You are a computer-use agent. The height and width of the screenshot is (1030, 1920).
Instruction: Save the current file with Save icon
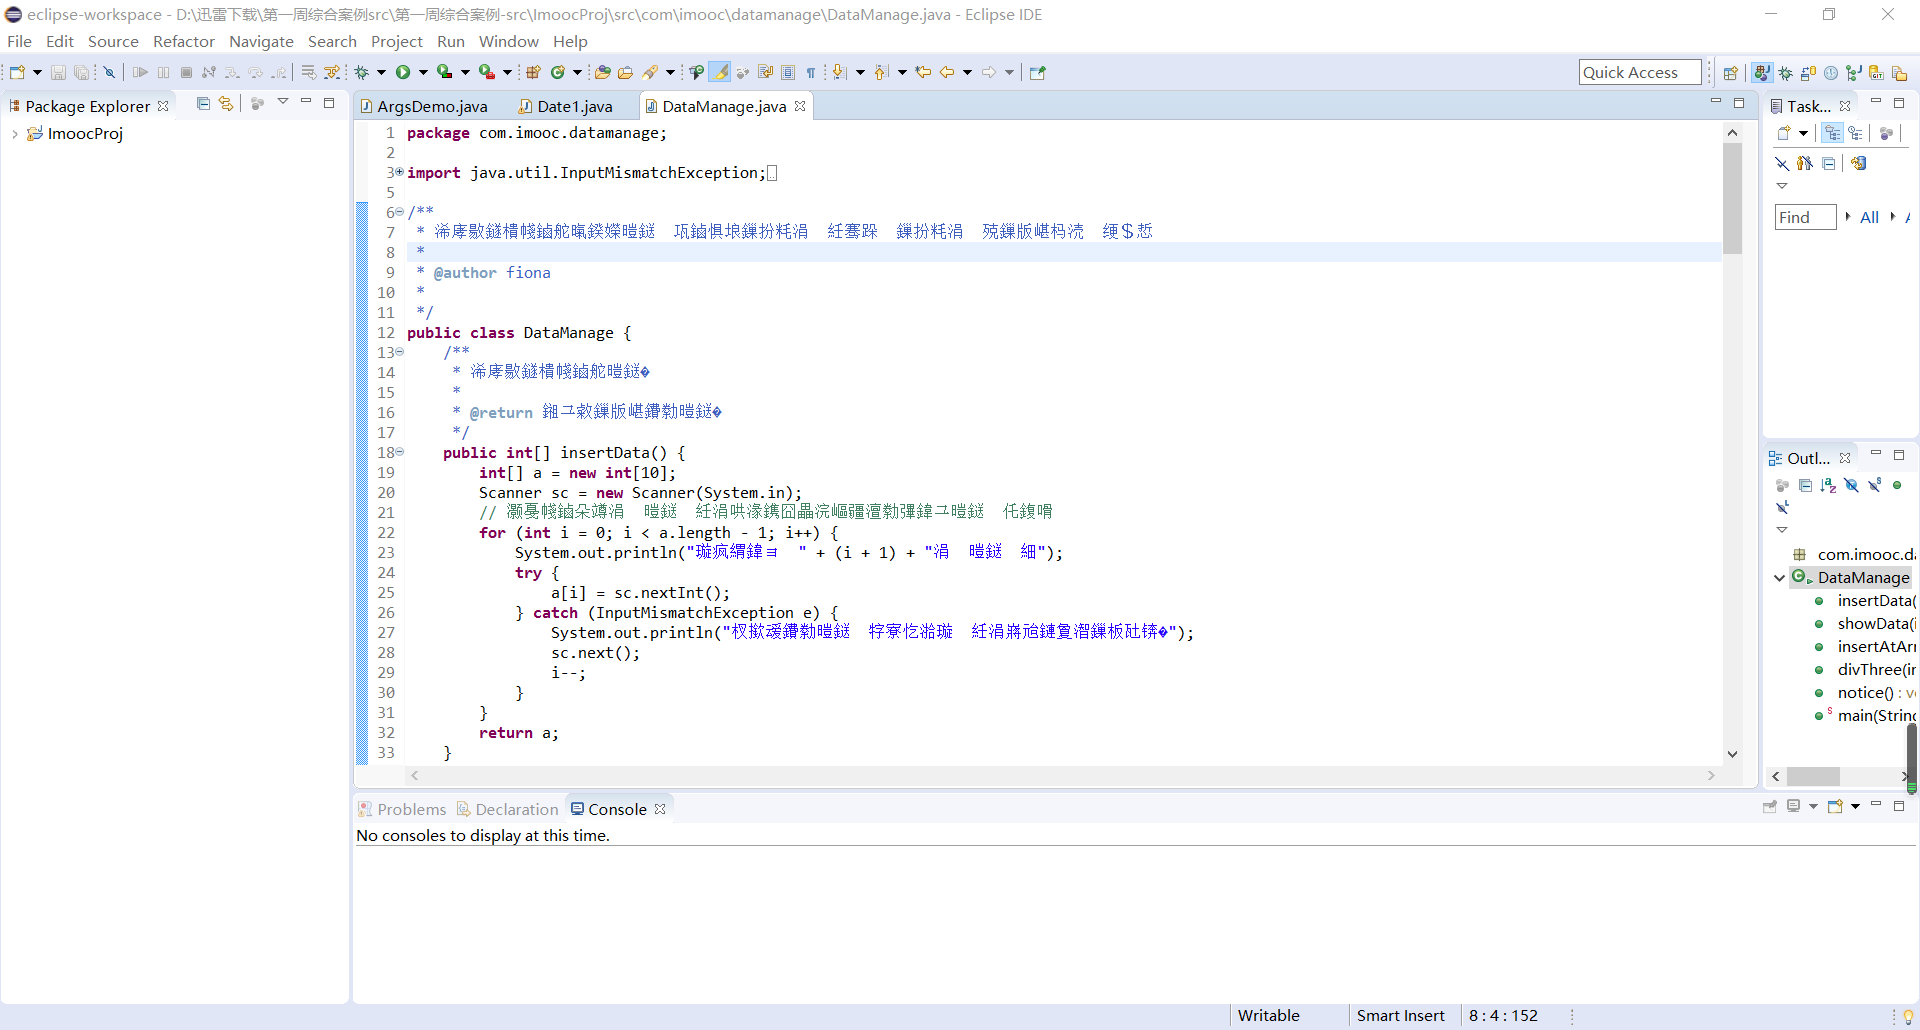(58, 72)
